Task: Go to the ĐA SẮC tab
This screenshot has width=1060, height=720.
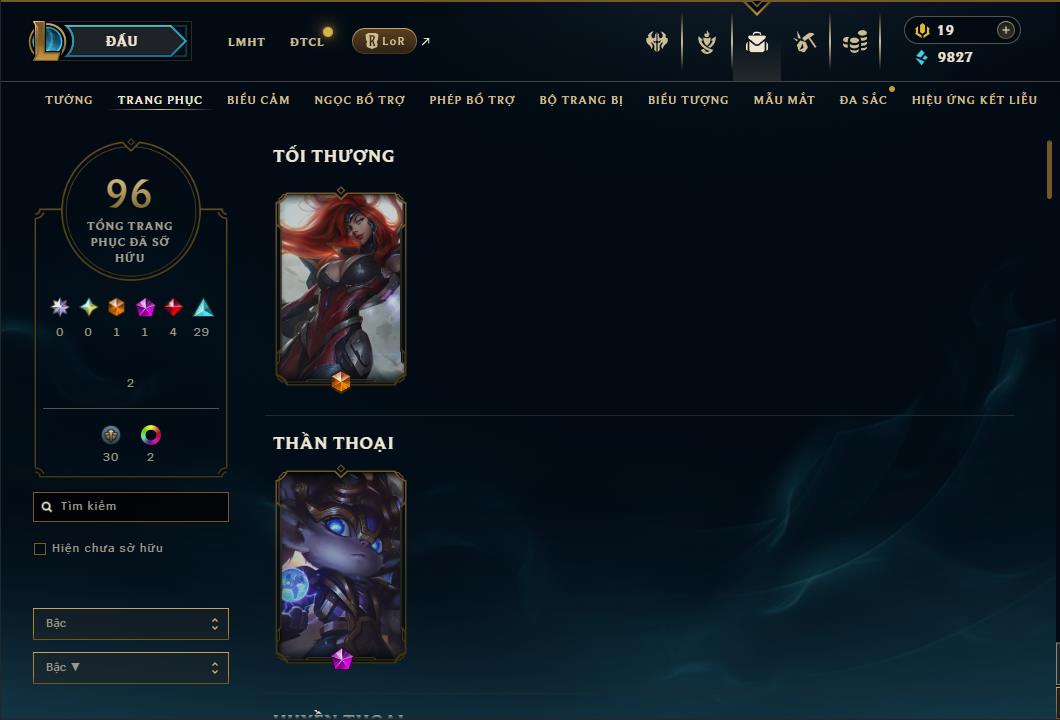Action: [863, 100]
